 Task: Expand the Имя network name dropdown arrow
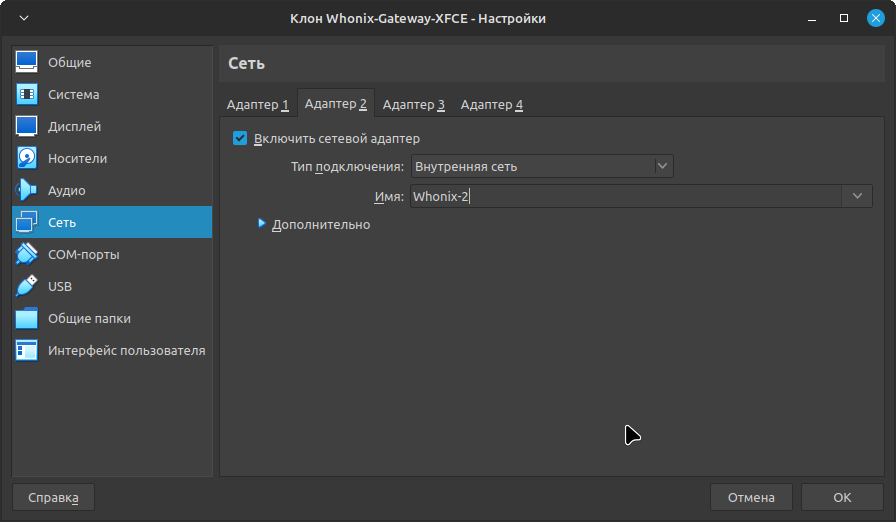857,196
